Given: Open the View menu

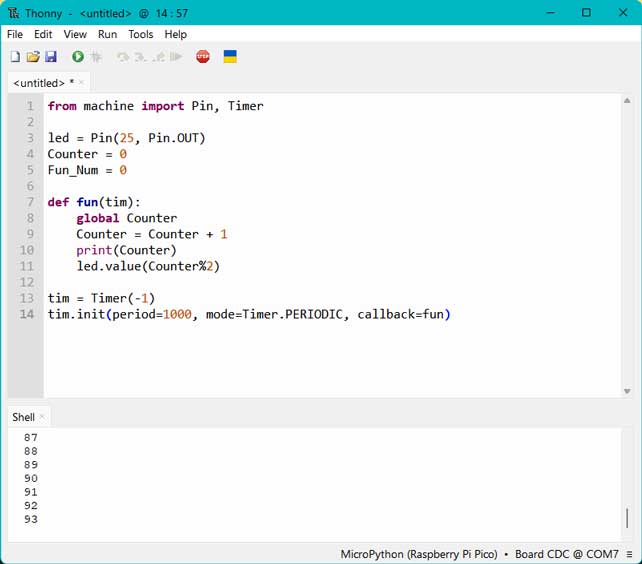Looking at the screenshot, I should (75, 34).
